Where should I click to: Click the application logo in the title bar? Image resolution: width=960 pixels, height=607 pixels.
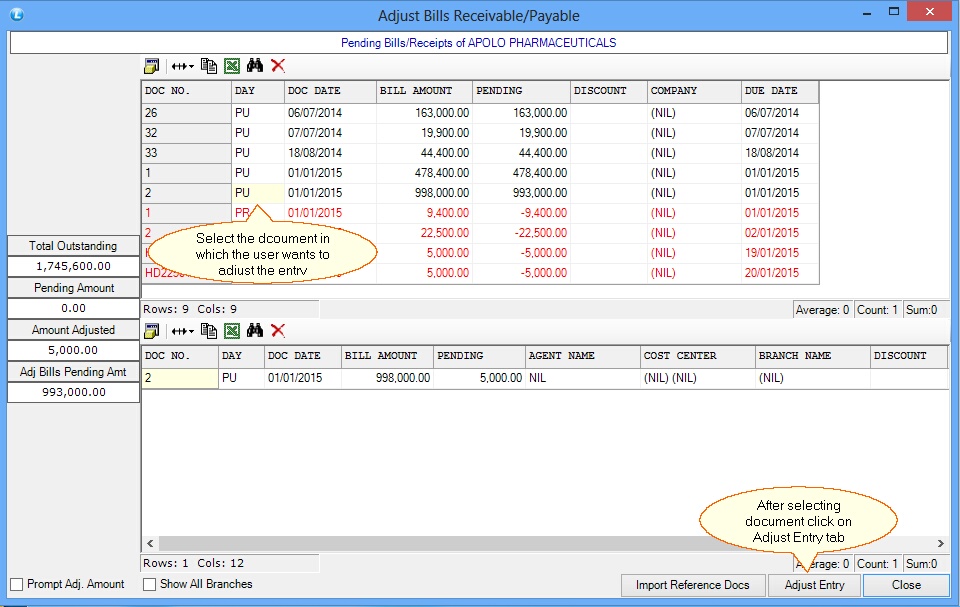(17, 14)
